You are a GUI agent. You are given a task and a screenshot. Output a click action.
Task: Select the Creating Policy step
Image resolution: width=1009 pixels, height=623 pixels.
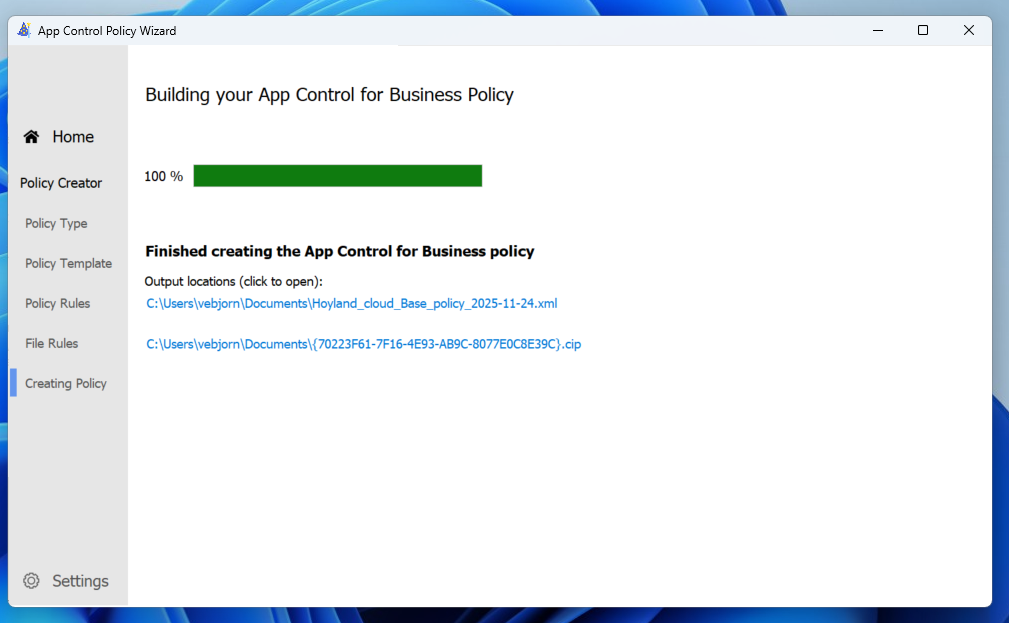click(66, 383)
